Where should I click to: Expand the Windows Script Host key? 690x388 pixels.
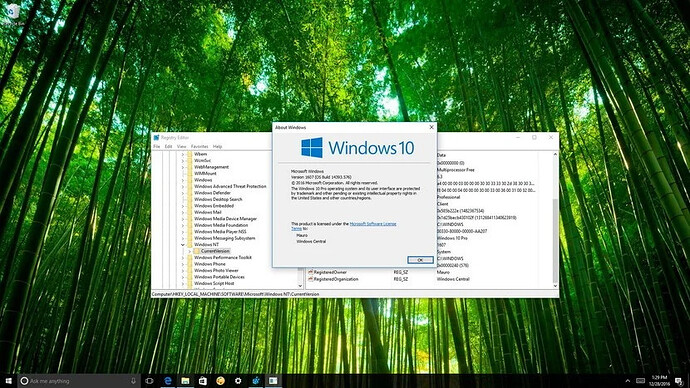(x=183, y=283)
